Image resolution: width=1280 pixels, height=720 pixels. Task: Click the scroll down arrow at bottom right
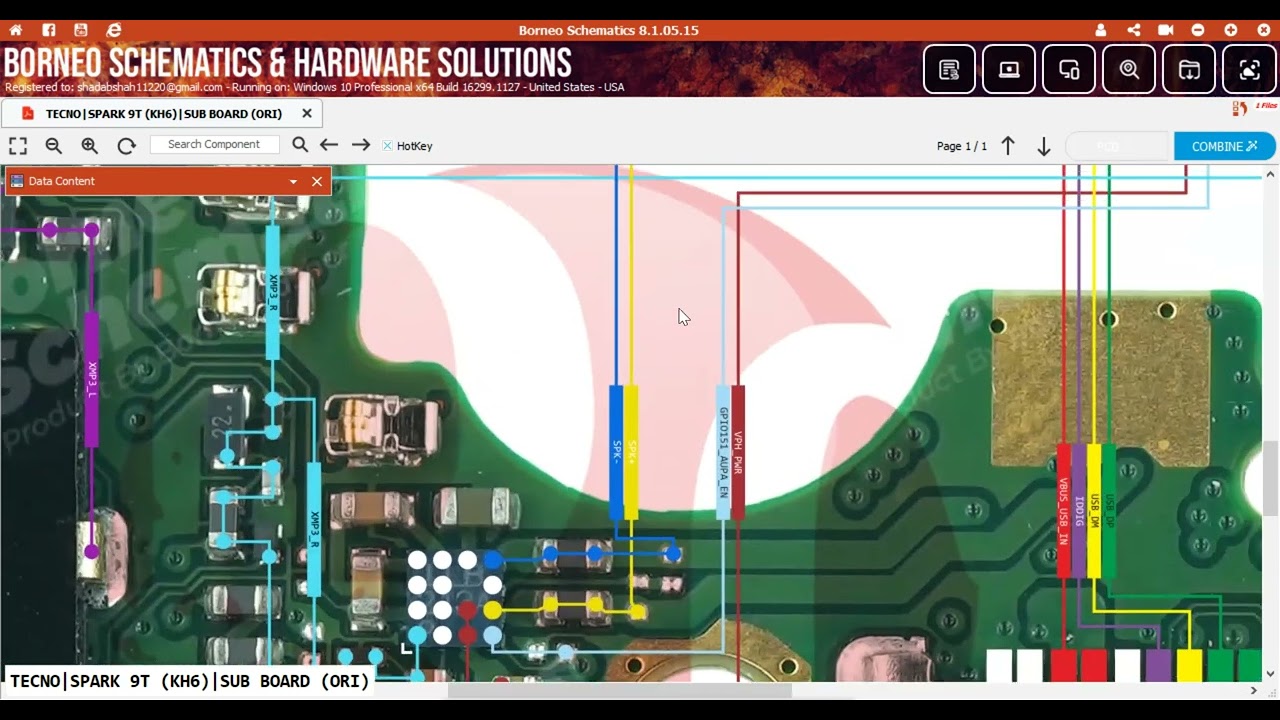tap(1271, 674)
